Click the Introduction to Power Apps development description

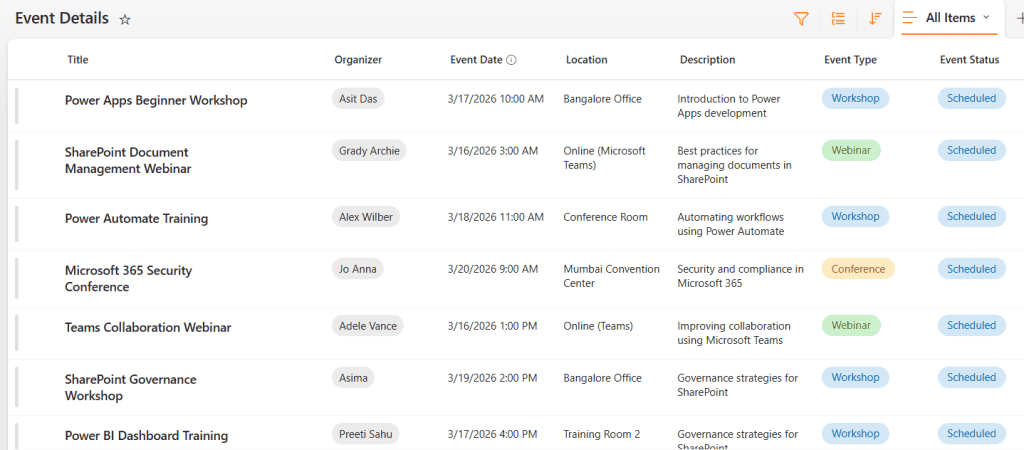pos(729,106)
